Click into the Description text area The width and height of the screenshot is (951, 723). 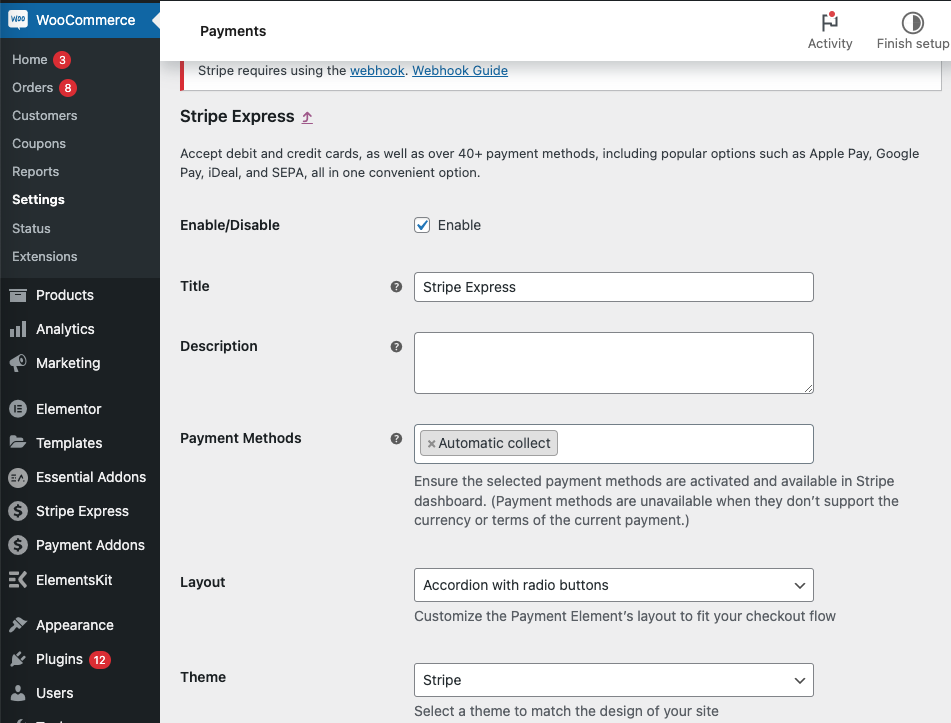pyautogui.click(x=614, y=363)
